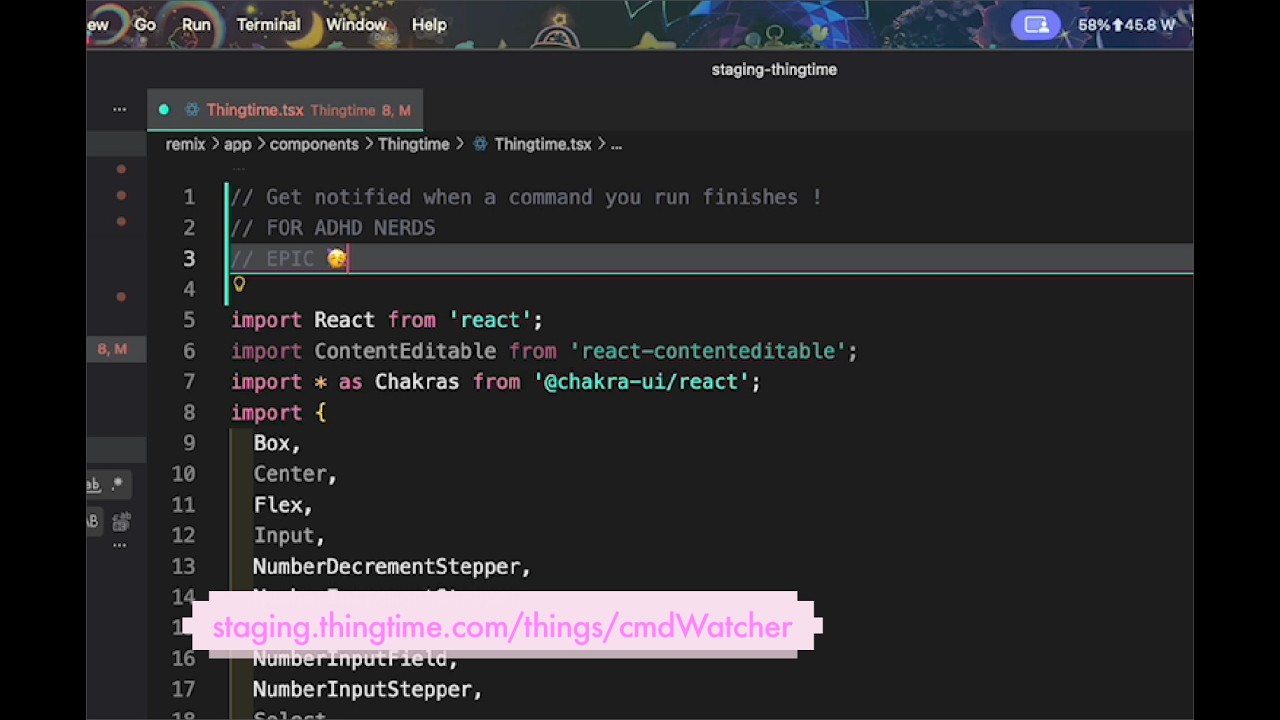Click the 'react-contenteditable' string
1280x720 pixels.
(x=709, y=351)
